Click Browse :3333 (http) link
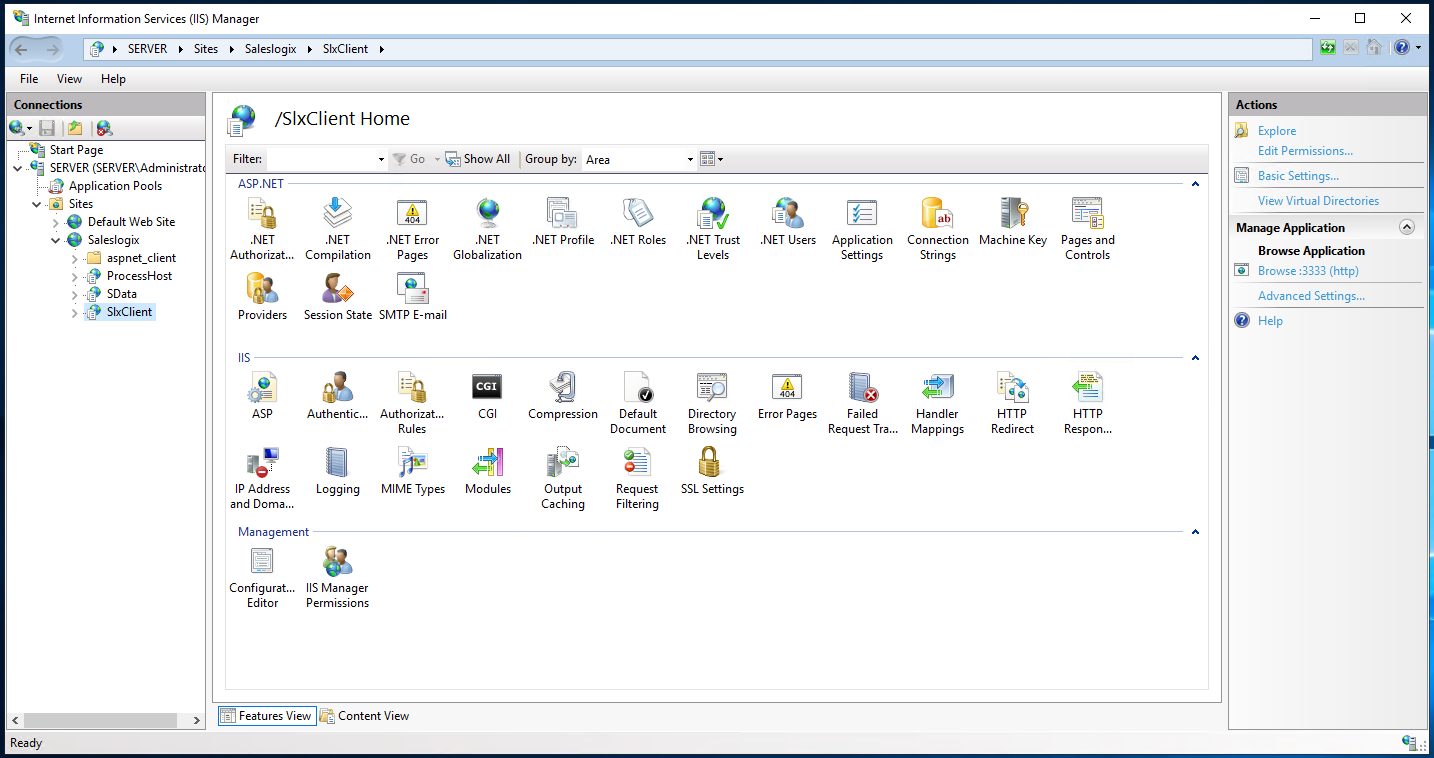 click(x=1308, y=271)
